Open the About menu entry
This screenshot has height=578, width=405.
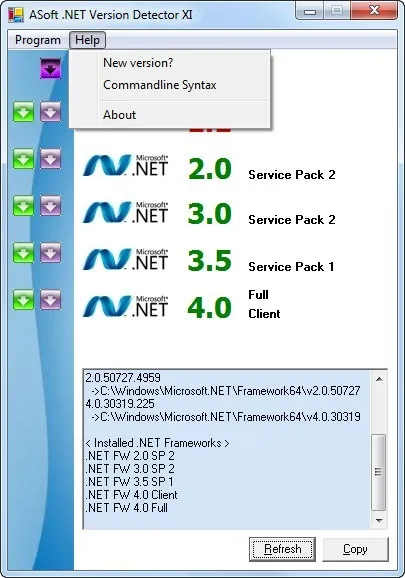click(119, 115)
